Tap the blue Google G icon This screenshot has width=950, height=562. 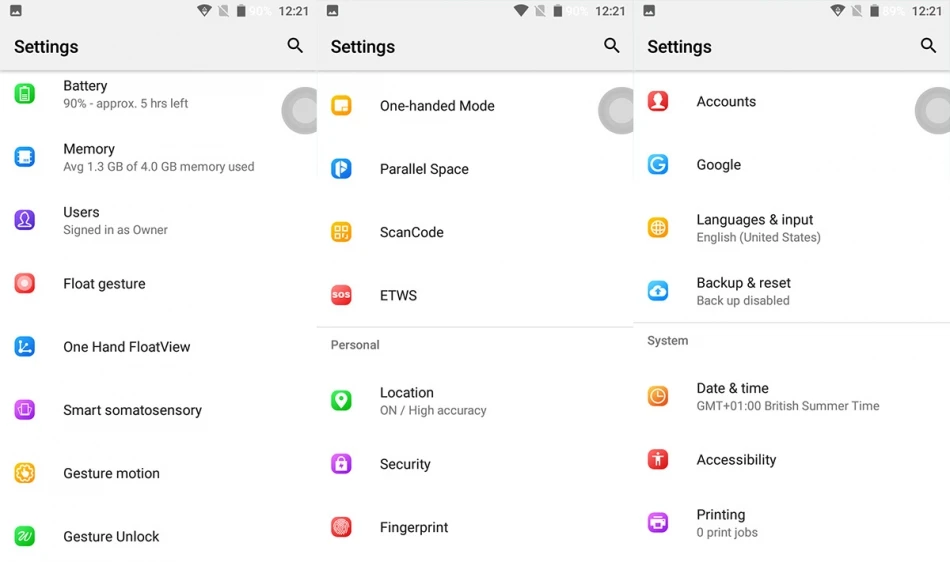point(657,164)
